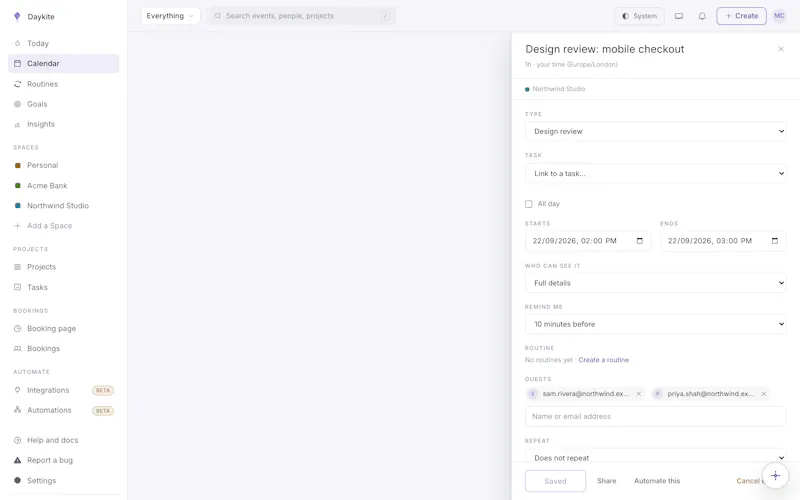Open Help and docs

pyautogui.click(x=63, y=440)
